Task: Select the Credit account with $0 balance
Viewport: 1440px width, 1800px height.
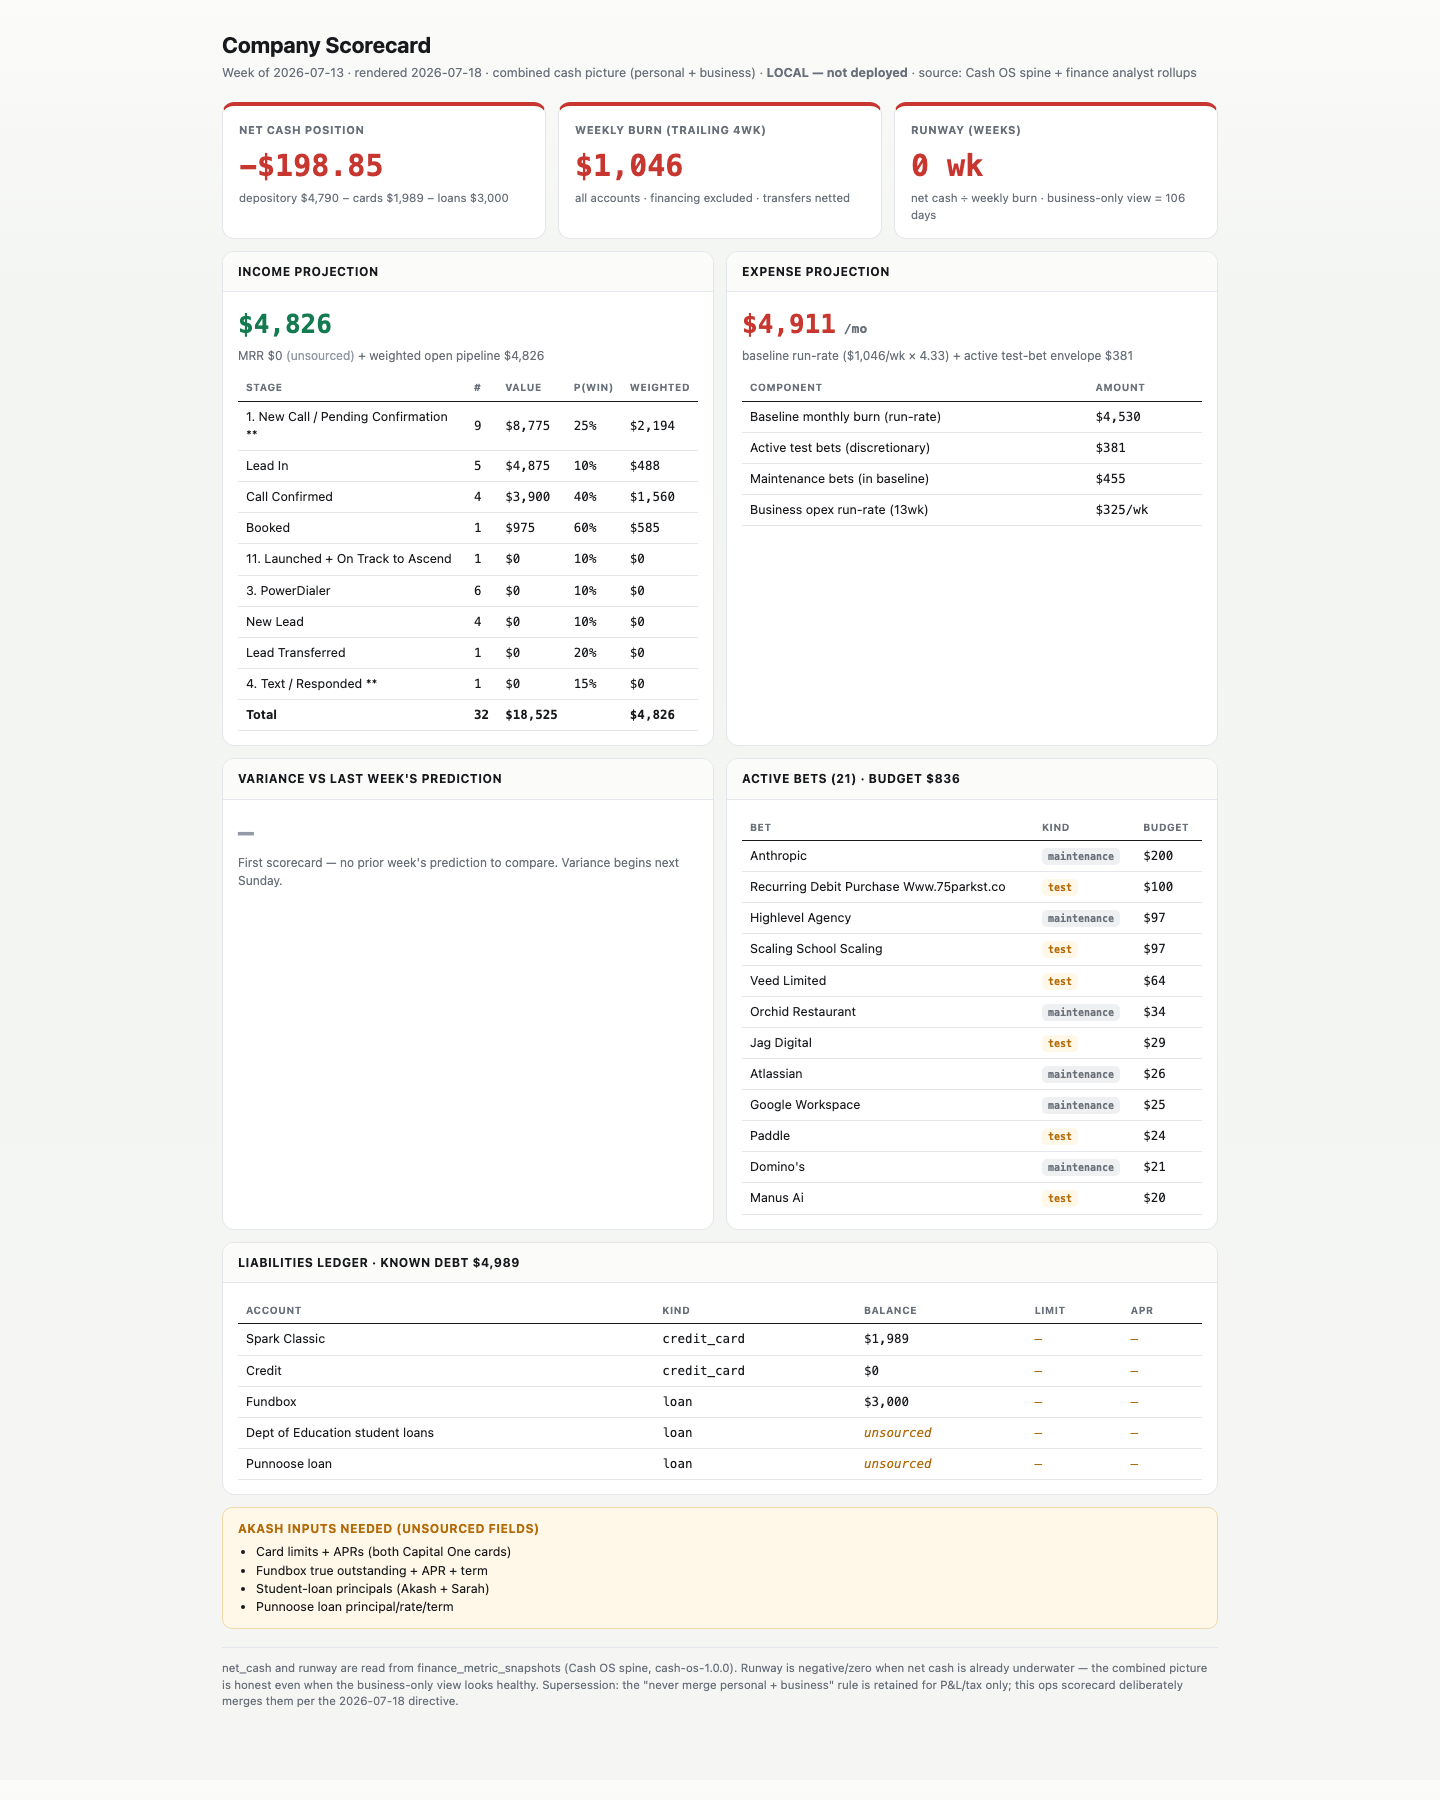Action: click(720, 1371)
